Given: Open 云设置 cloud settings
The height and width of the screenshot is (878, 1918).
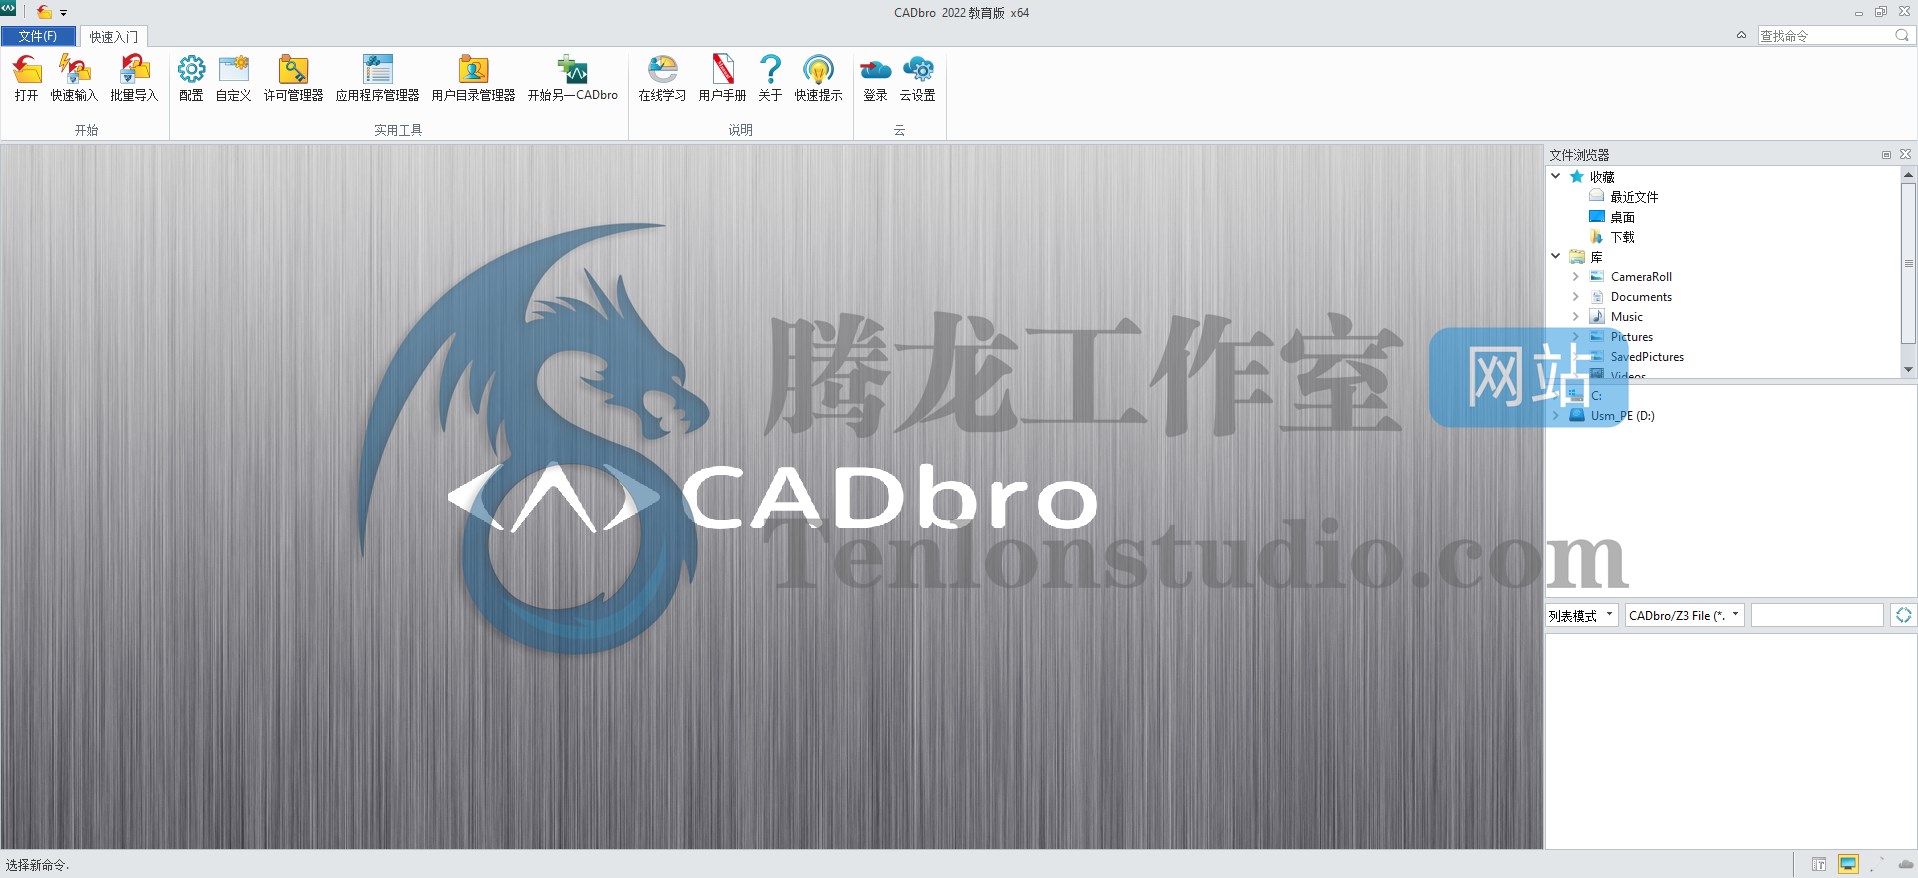Looking at the screenshot, I should tap(917, 78).
